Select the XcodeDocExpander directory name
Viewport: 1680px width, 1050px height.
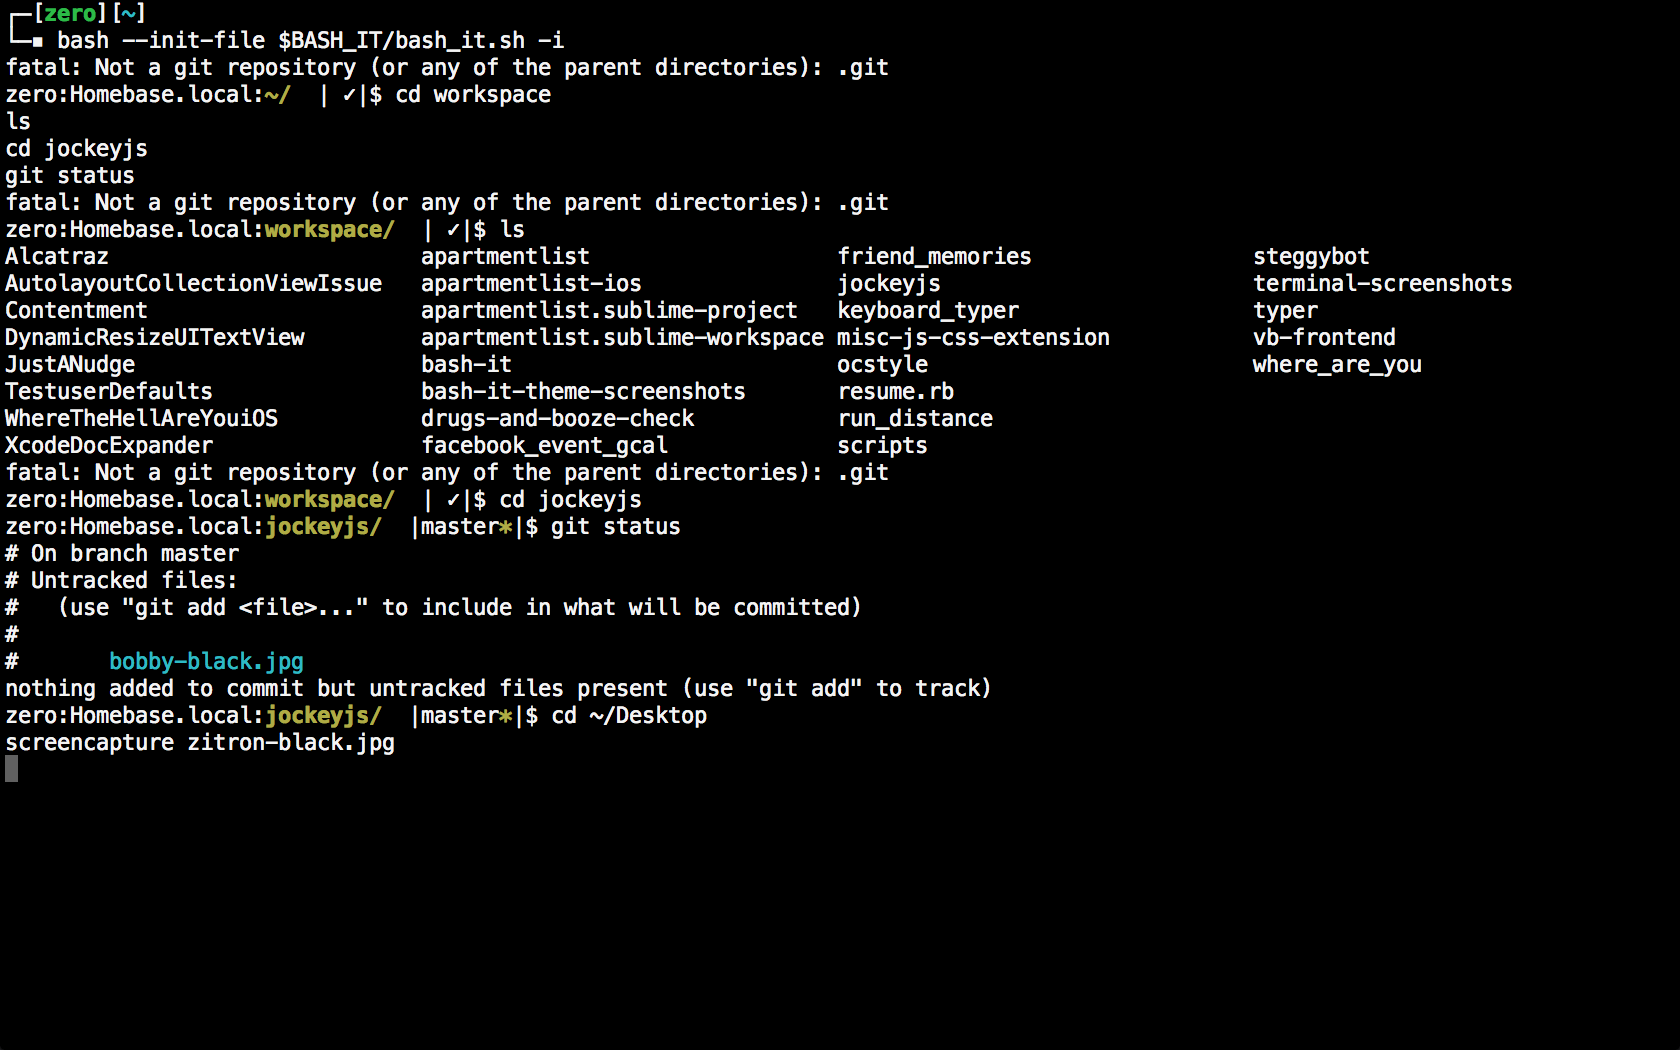[109, 446]
